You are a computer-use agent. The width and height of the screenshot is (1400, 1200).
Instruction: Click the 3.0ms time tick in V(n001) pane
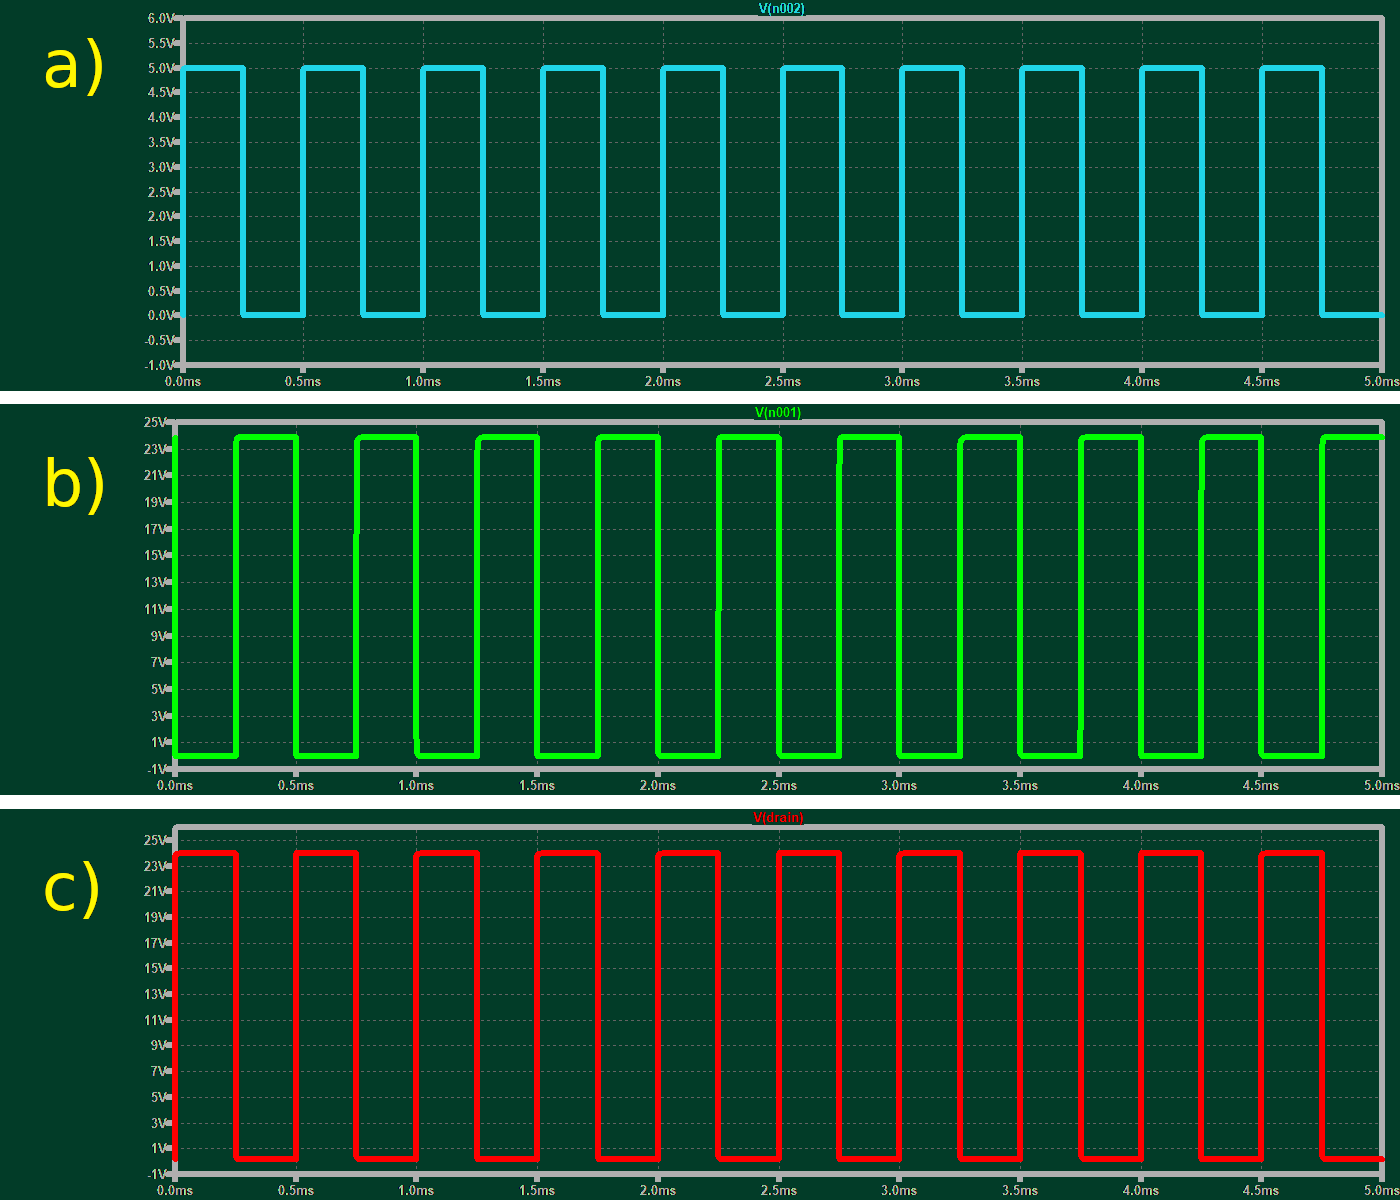tap(899, 786)
